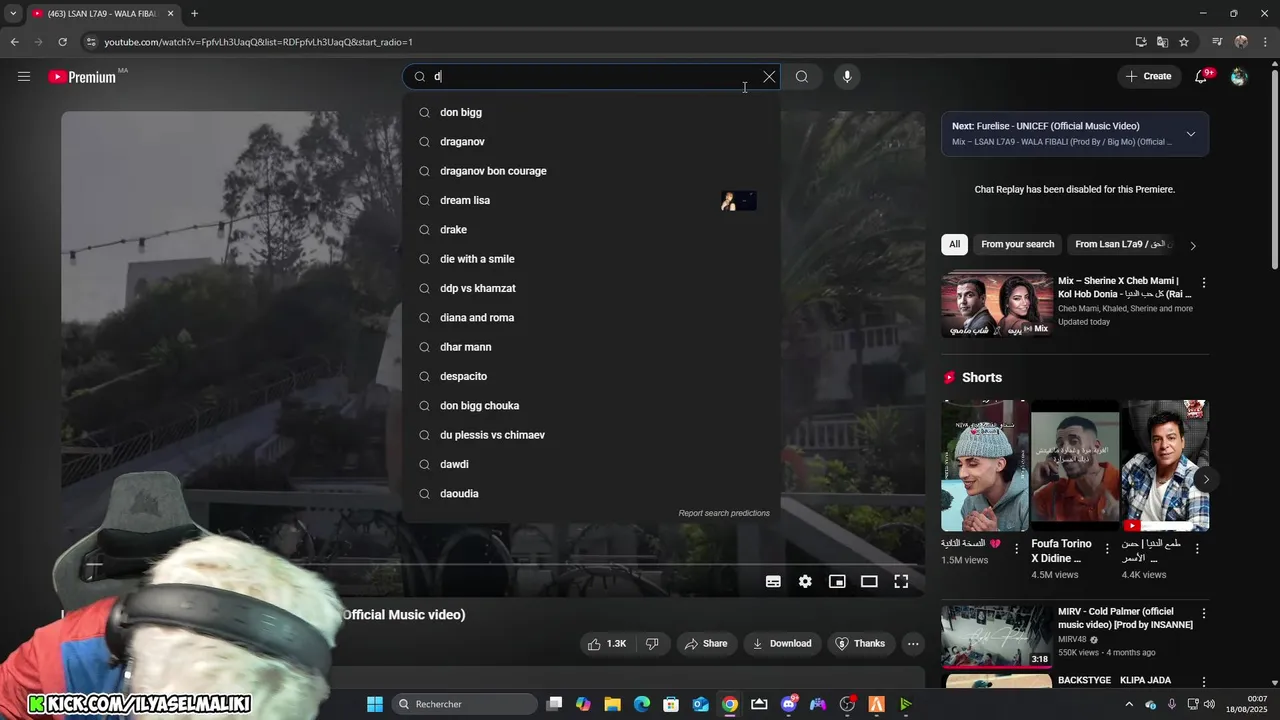Open options for MIRV Cold Palmer video
Viewport: 1280px width, 720px height.
[x=1203, y=613]
